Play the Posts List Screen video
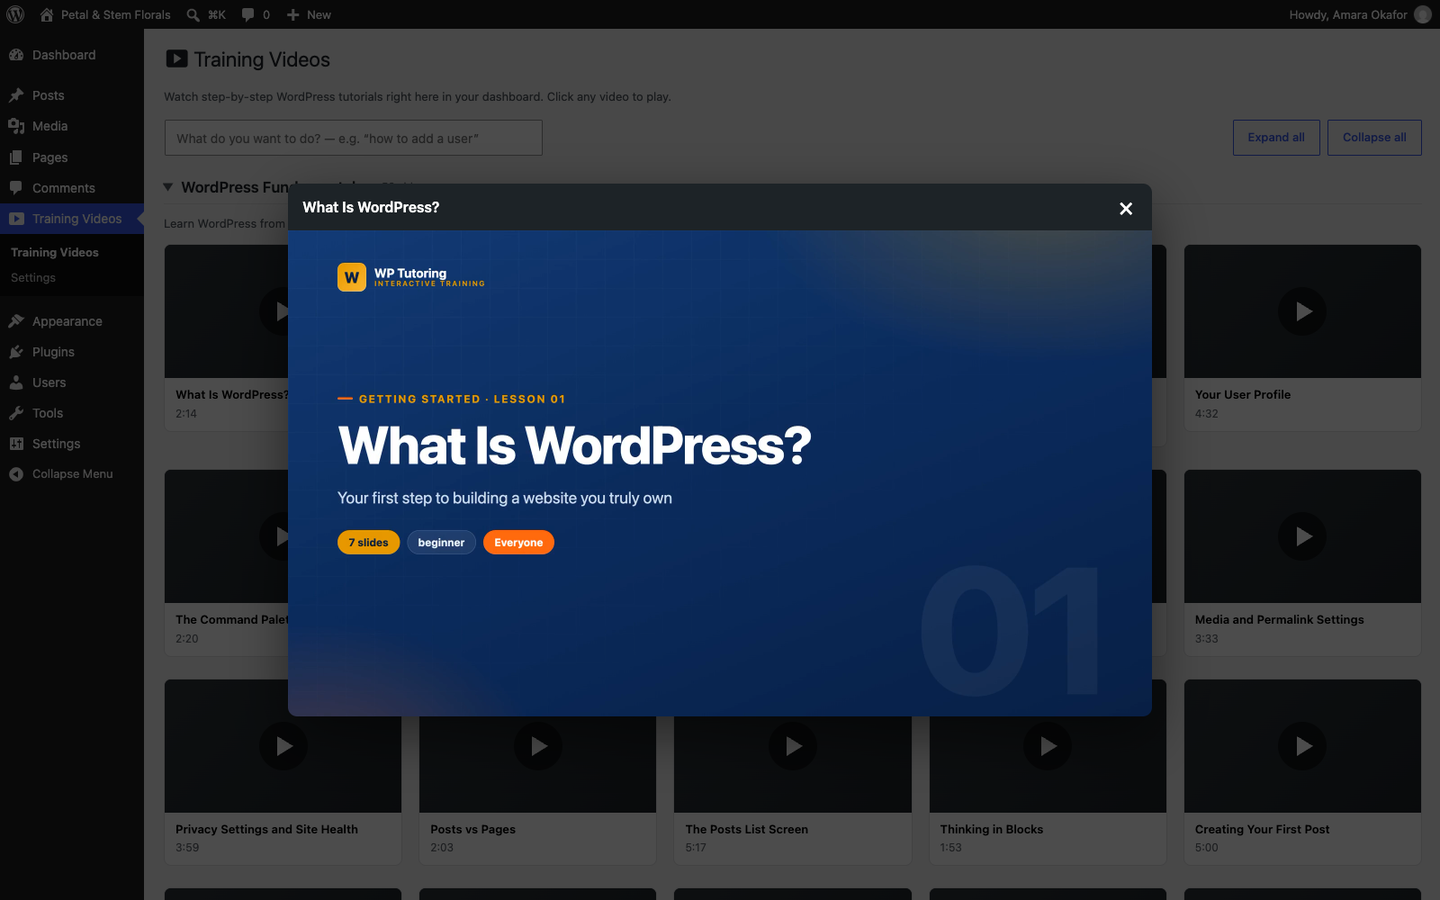The width and height of the screenshot is (1440, 900). pos(793,747)
